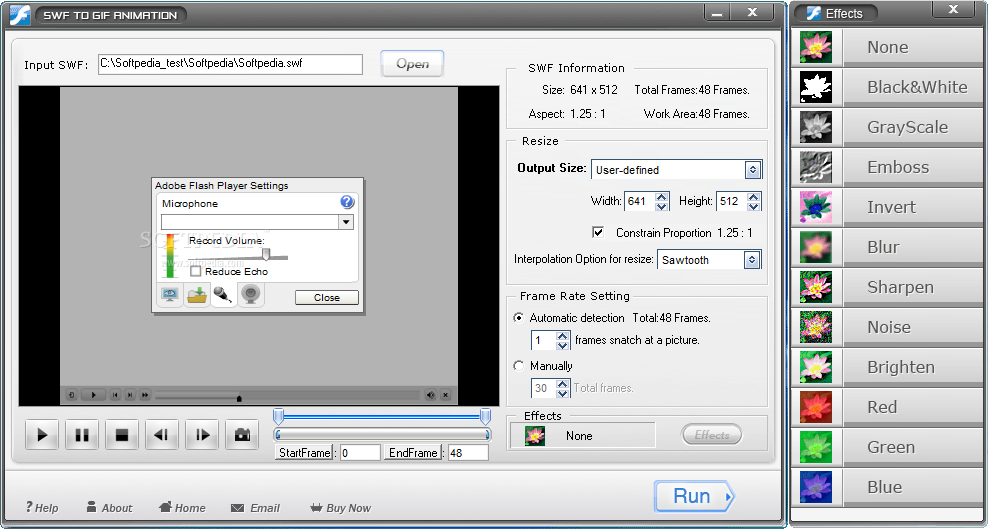Viewport: 988px width, 529px height.
Task: Apply the Red tint effect
Action: pyautogui.click(x=887, y=407)
